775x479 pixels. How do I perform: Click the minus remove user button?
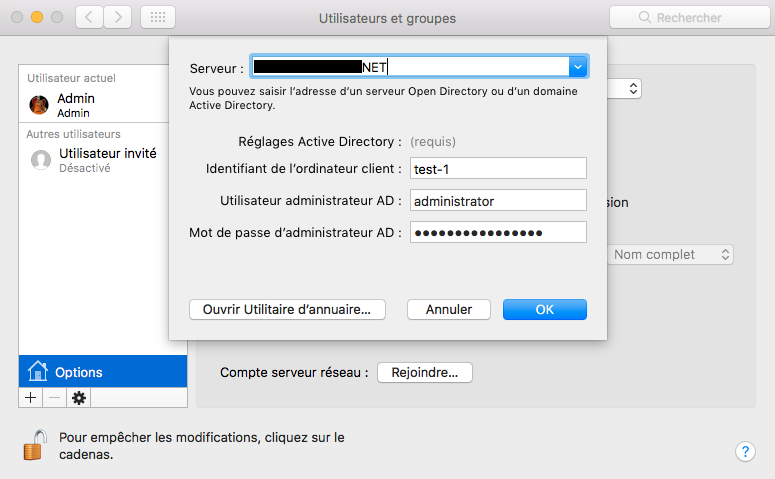55,398
